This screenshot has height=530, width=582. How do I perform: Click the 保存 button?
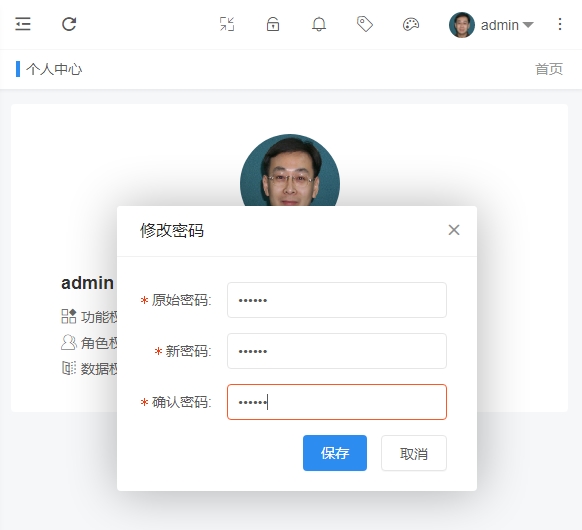(335, 453)
